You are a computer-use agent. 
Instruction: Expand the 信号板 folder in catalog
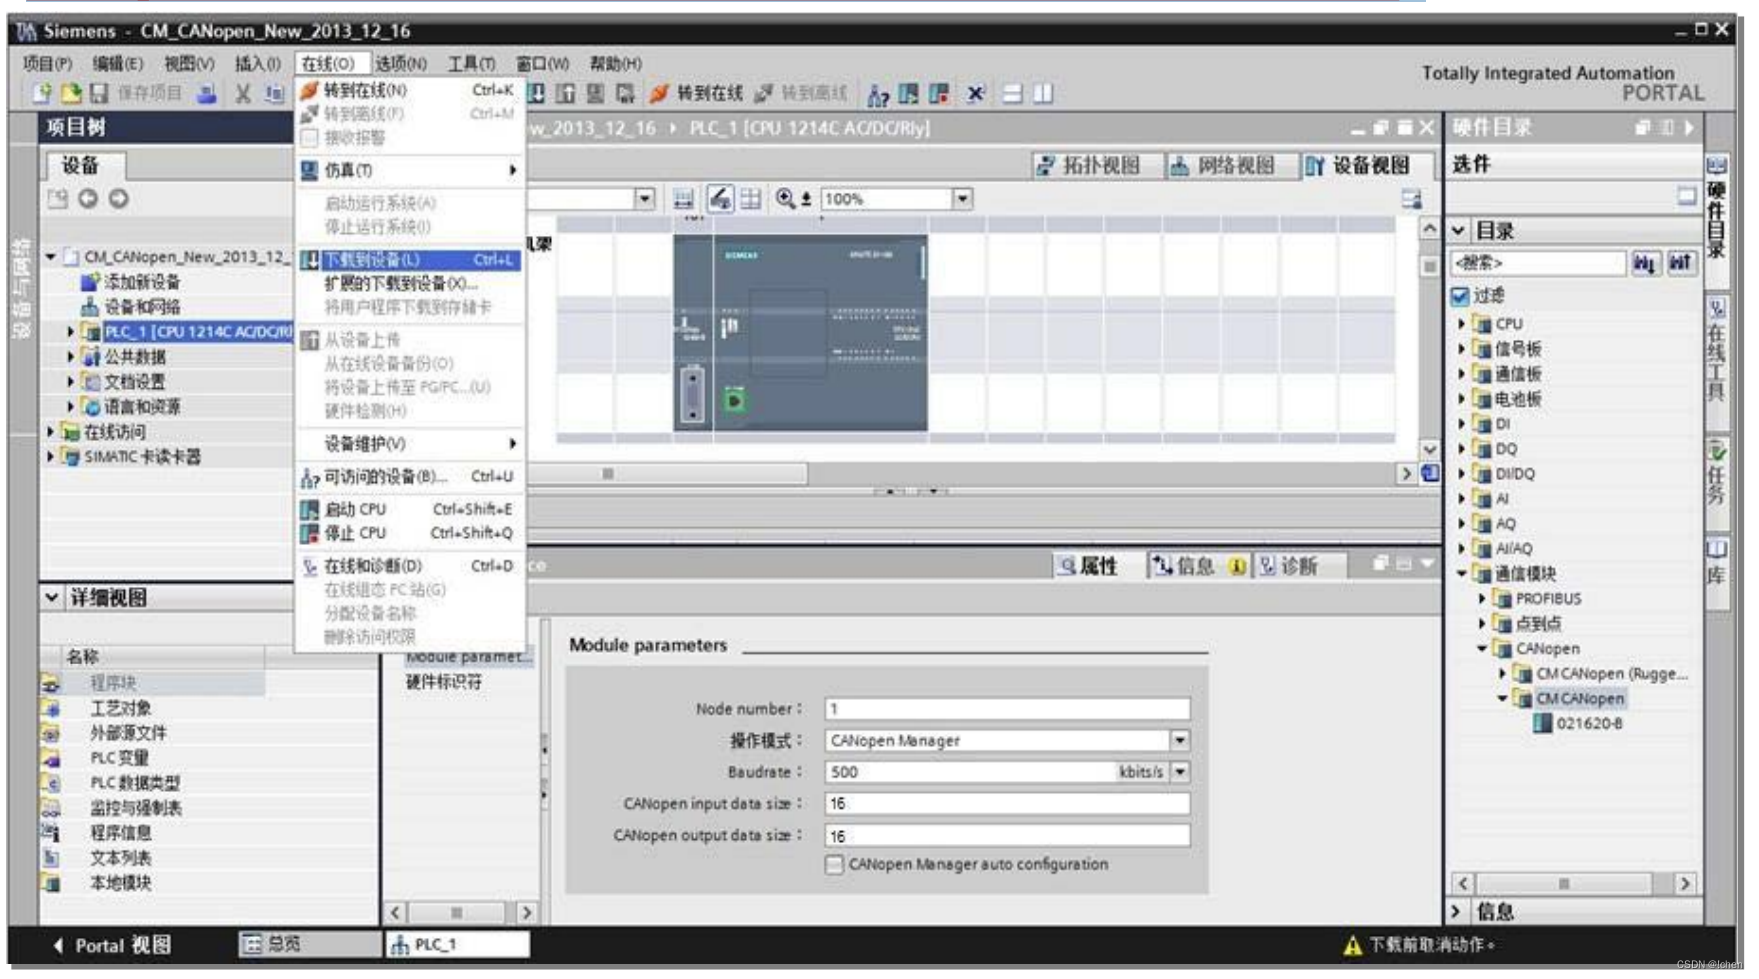coord(1461,349)
